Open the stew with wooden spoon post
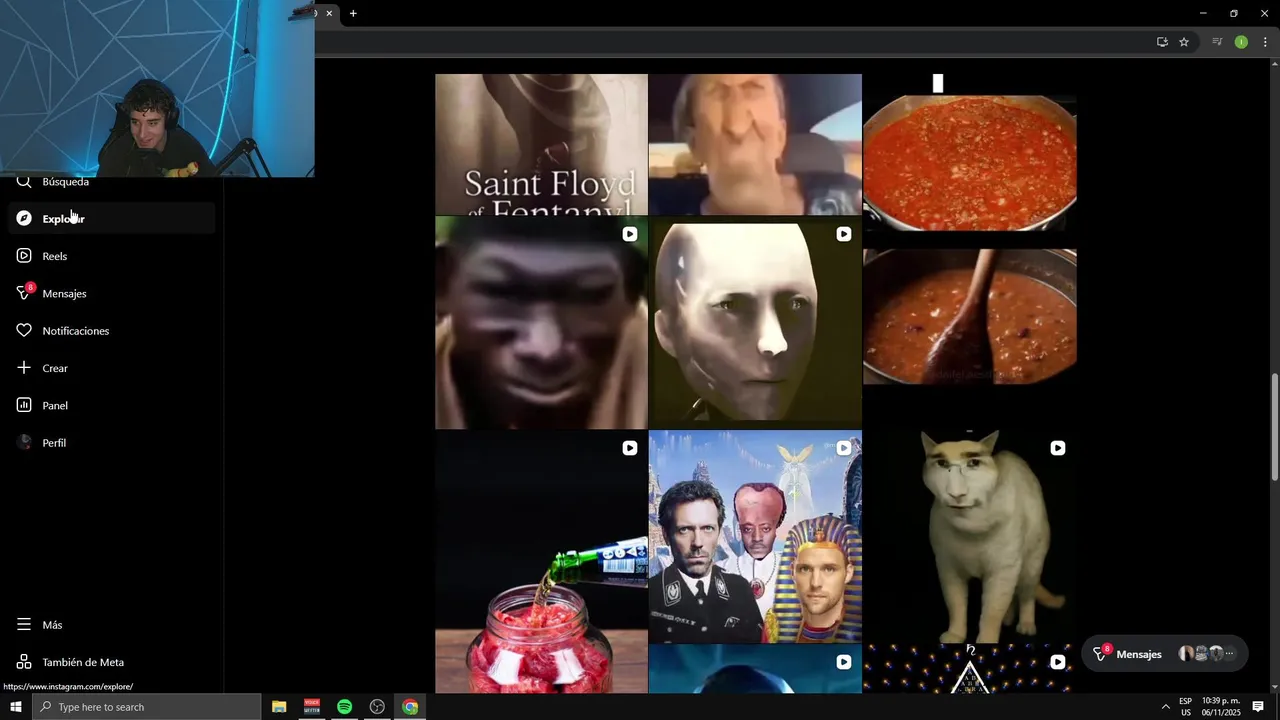The image size is (1280, 720). click(970, 316)
